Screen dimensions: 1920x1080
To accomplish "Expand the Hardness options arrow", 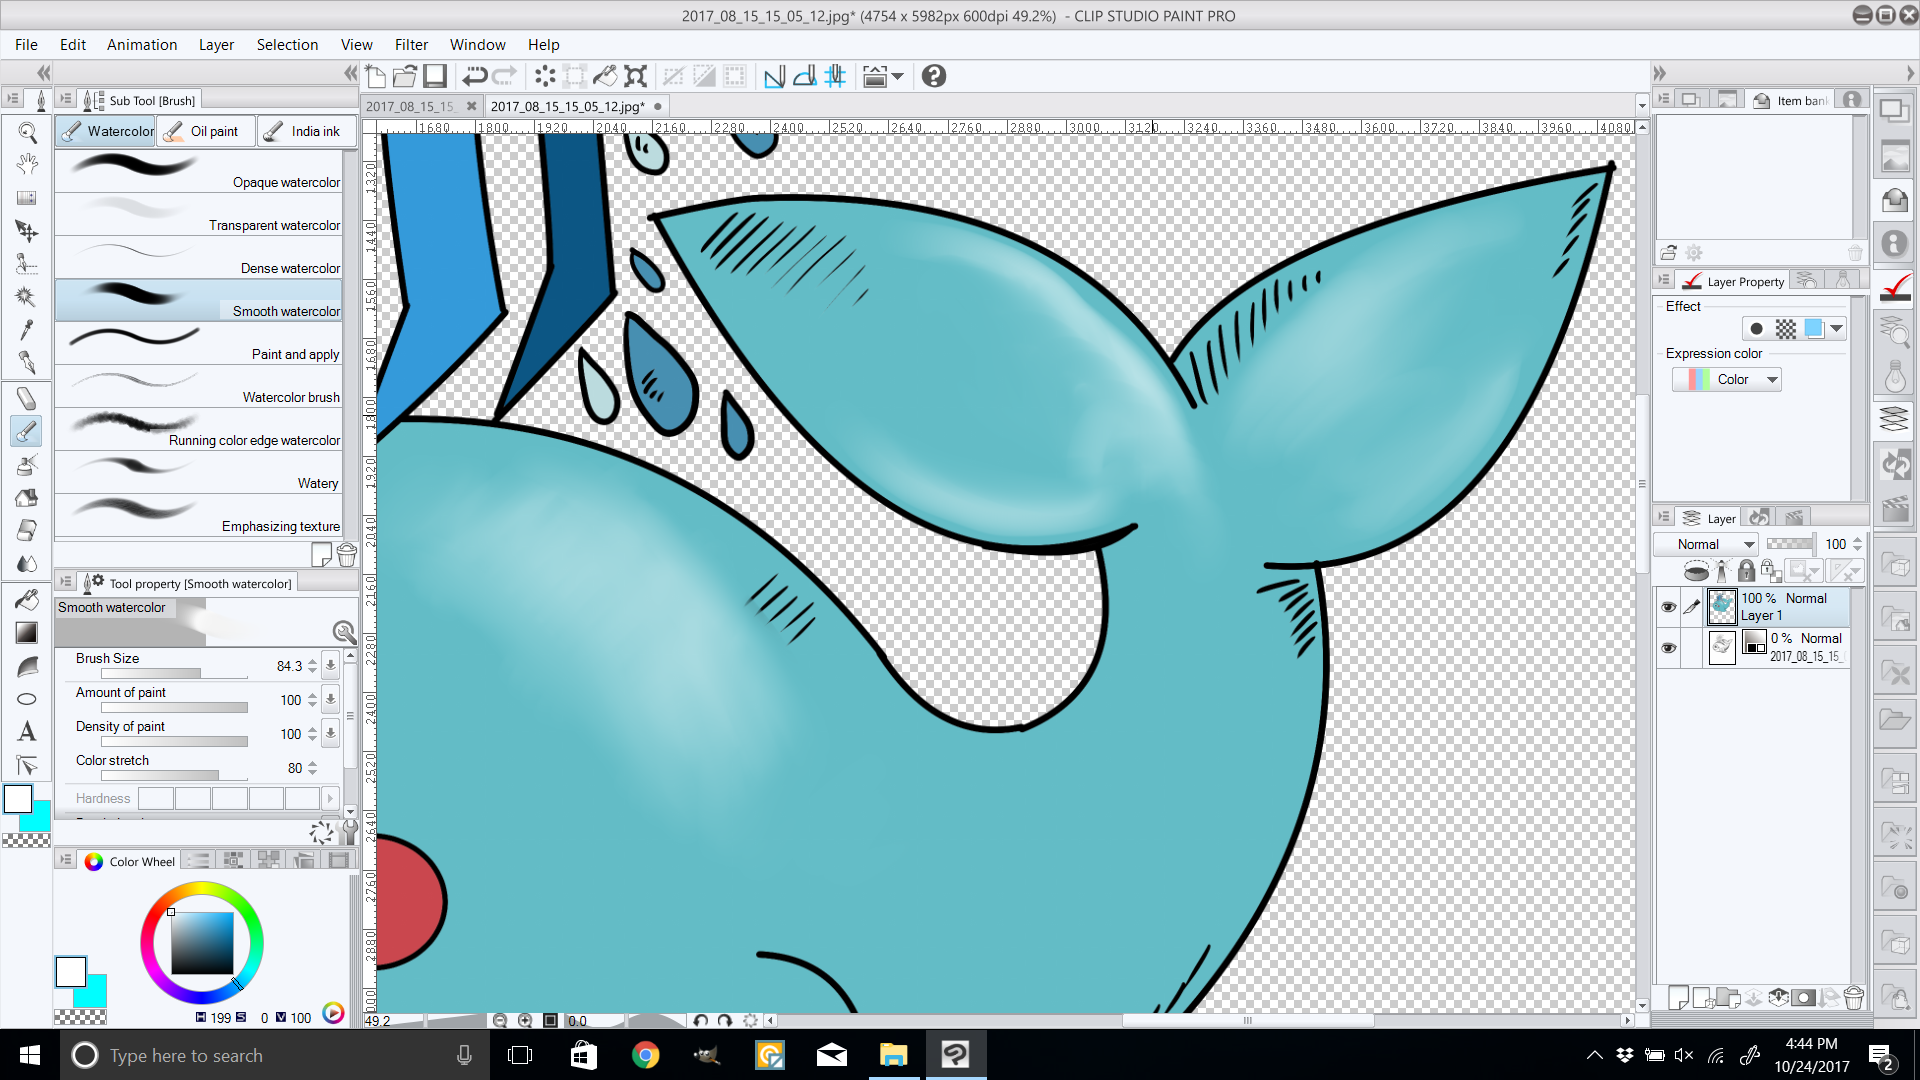I will (x=330, y=798).
